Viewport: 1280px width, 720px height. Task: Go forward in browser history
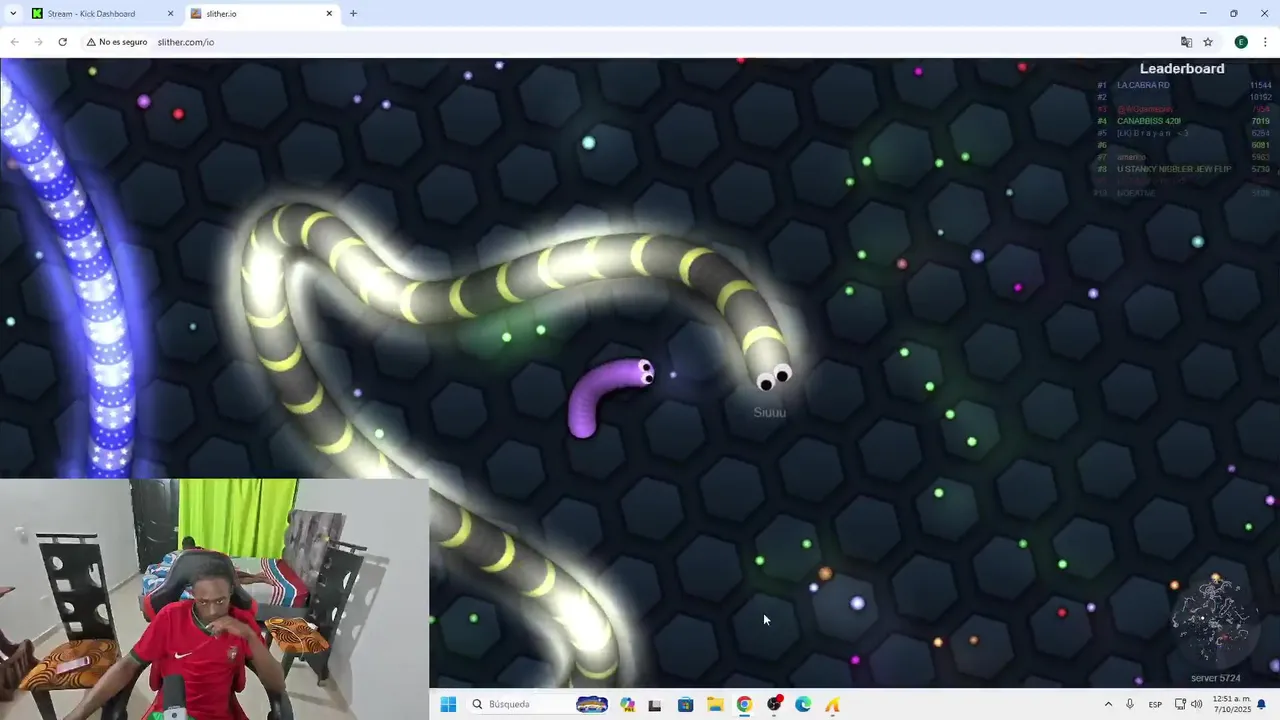click(38, 42)
